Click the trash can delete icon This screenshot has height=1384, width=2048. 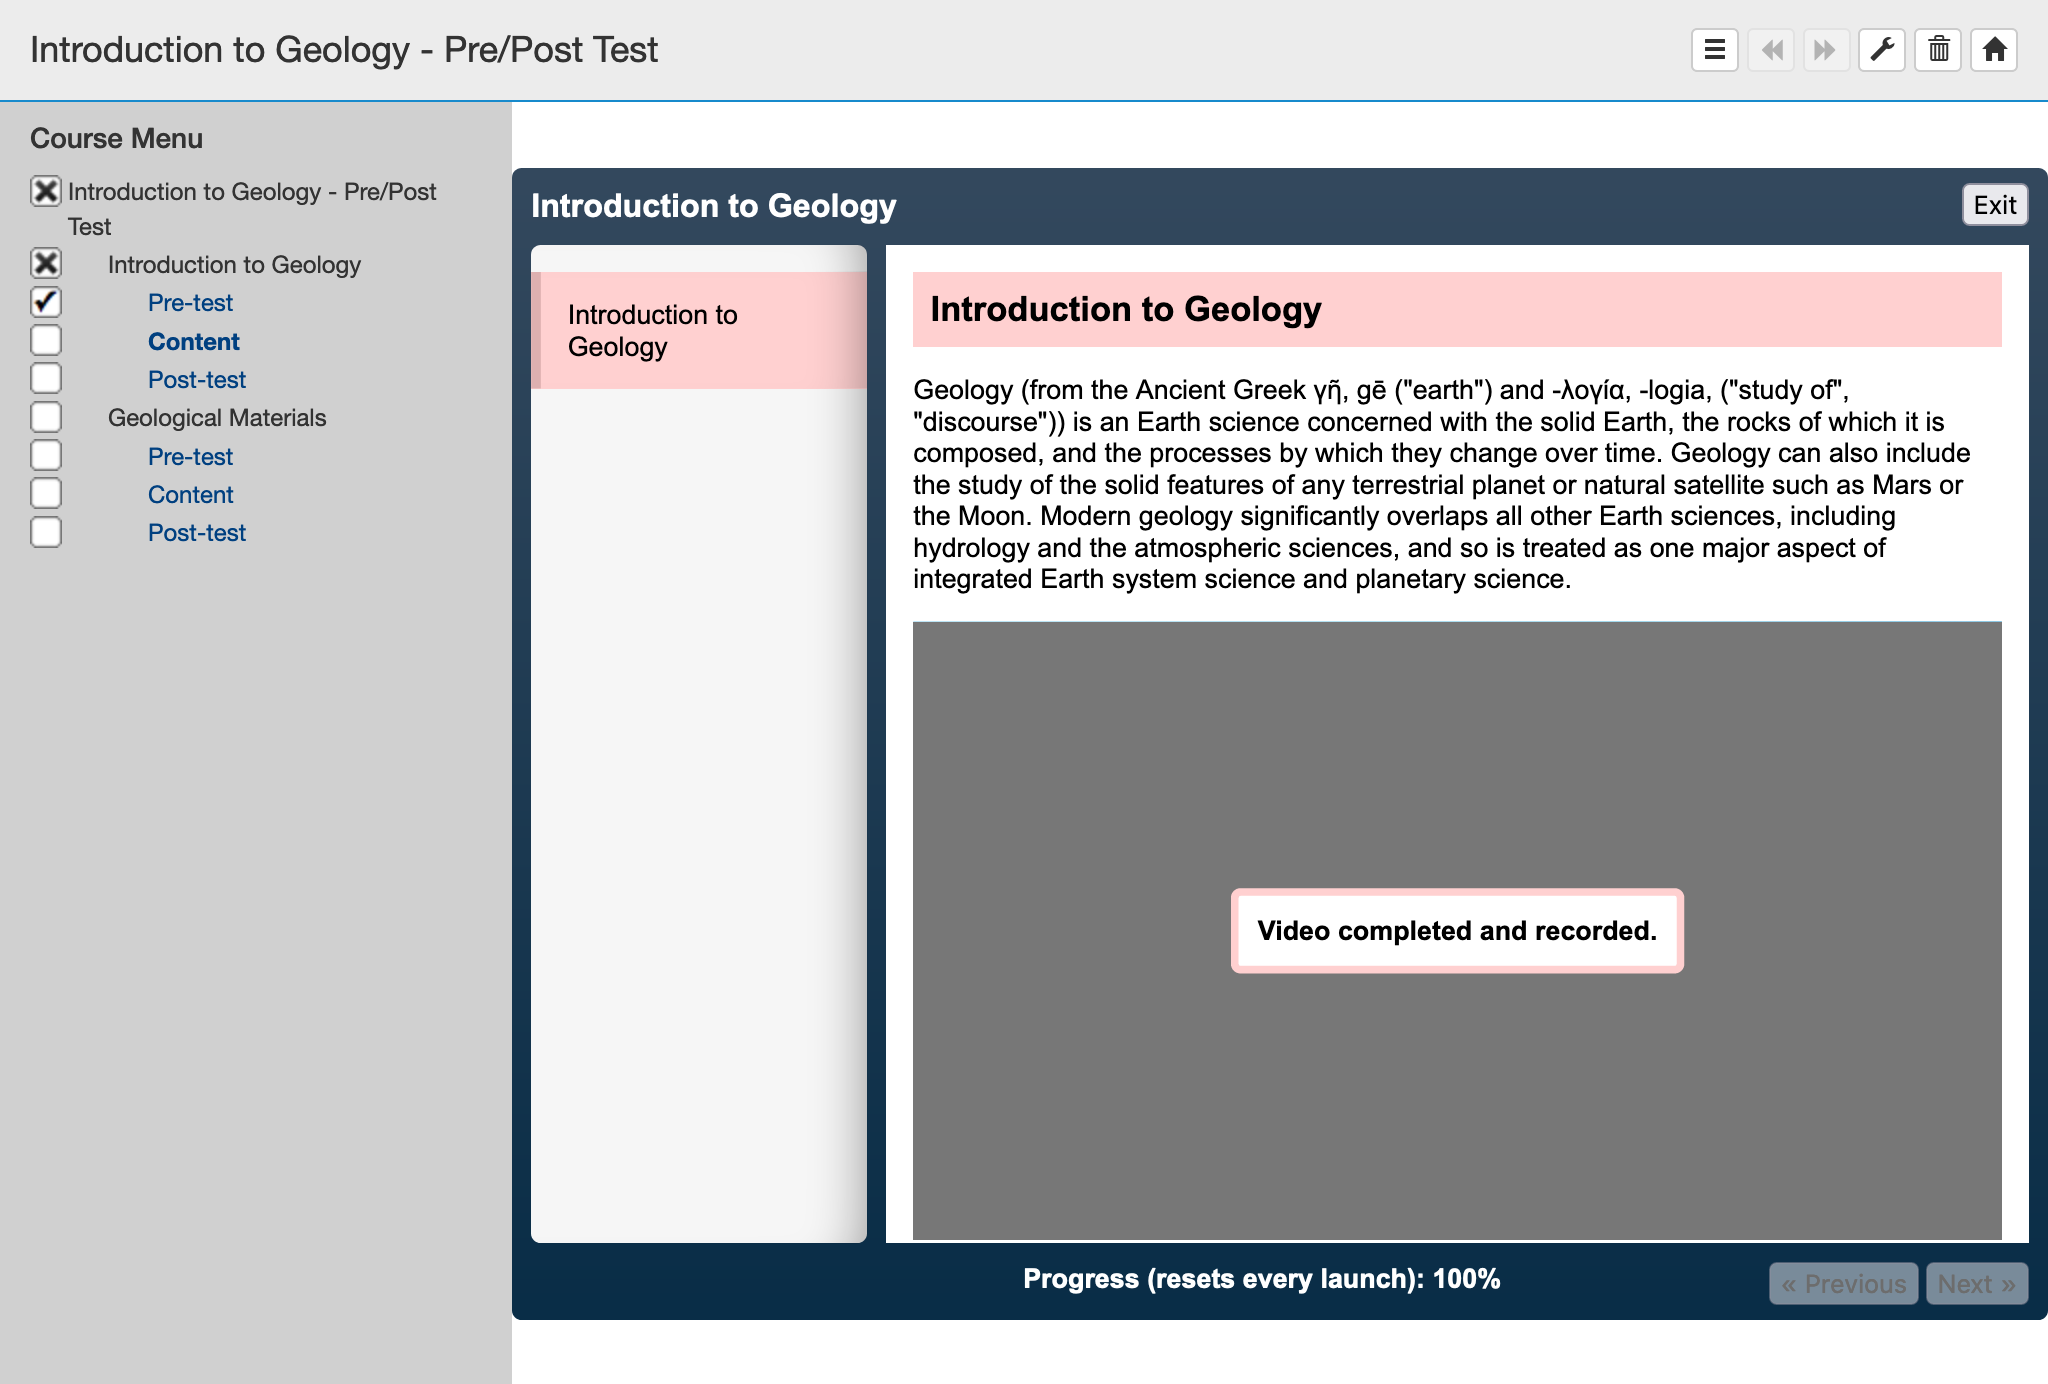(x=1938, y=50)
